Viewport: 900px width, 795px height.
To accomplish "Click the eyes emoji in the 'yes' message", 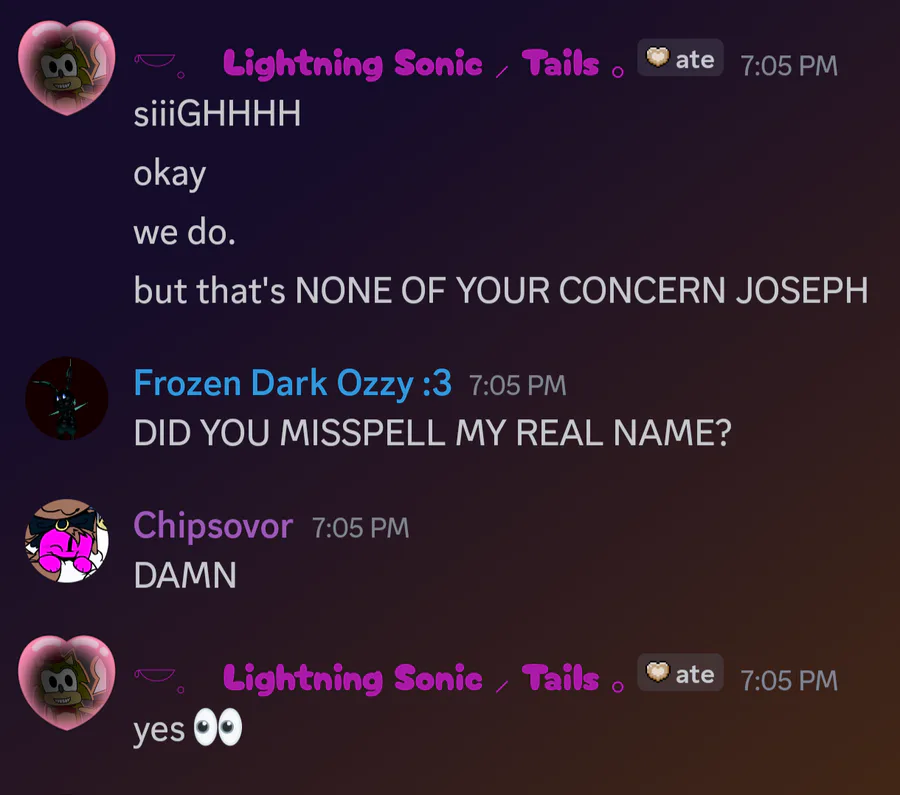I will tap(218, 727).
